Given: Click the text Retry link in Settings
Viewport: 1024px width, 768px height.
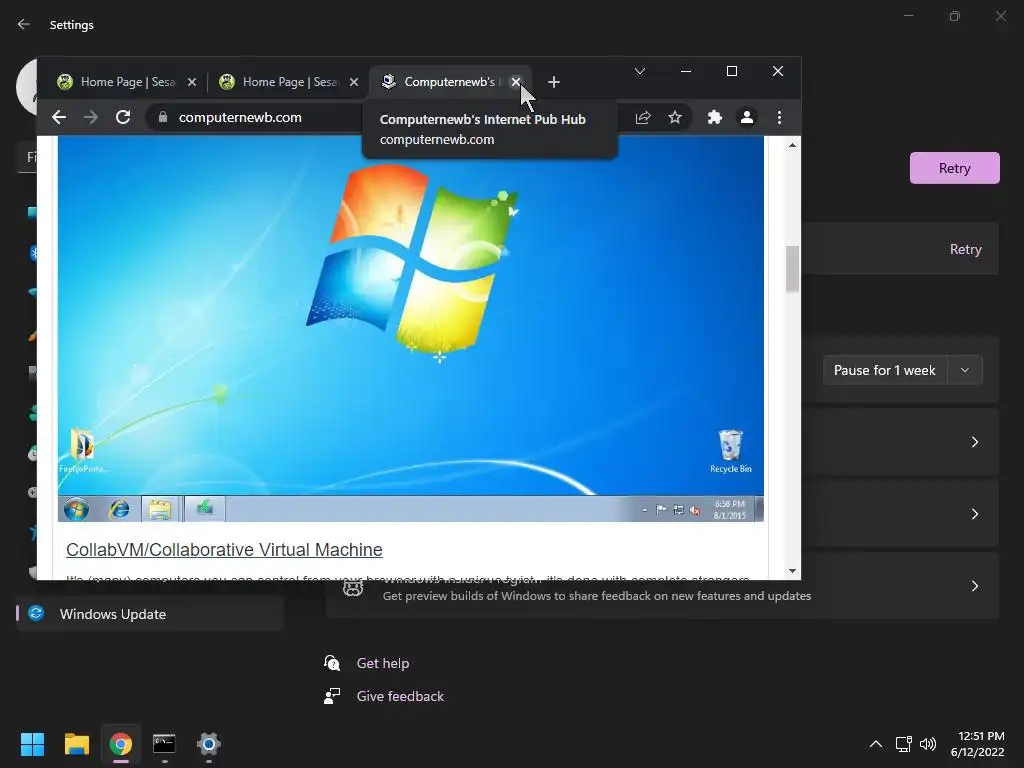Looking at the screenshot, I should pos(965,249).
